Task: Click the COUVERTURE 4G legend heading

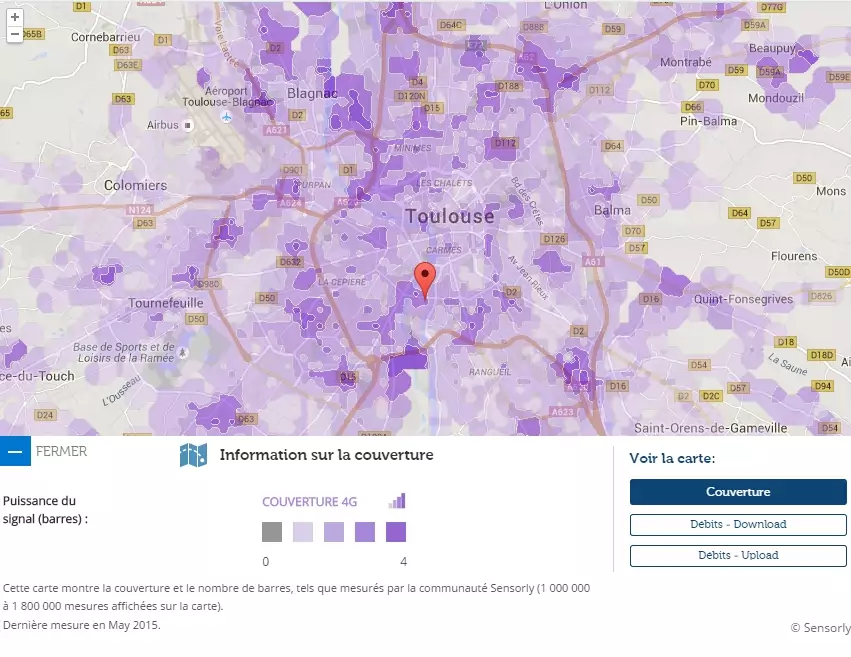Action: pyautogui.click(x=309, y=502)
